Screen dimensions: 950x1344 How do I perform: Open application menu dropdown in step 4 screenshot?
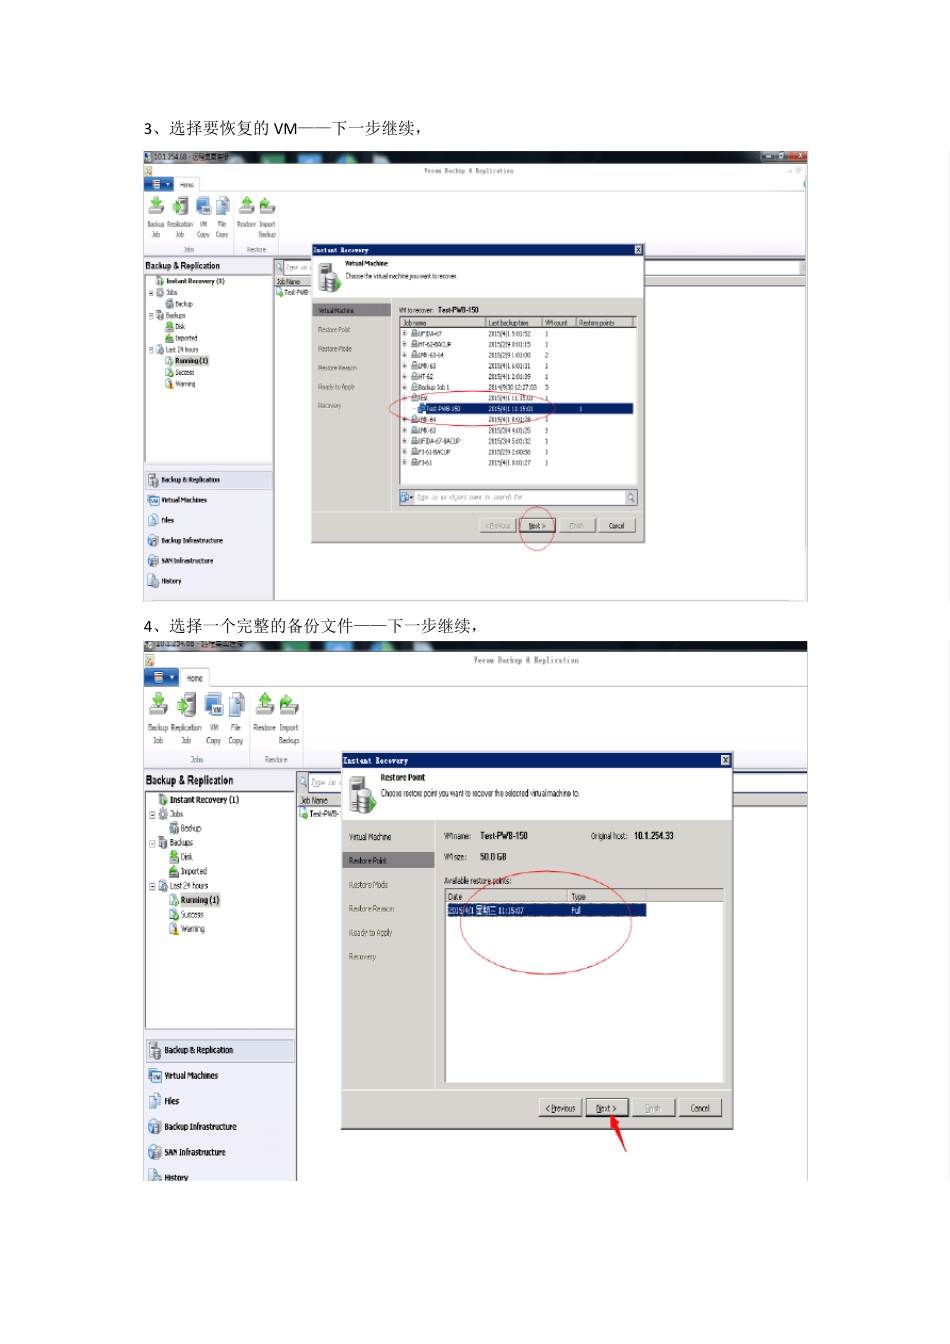(x=162, y=677)
